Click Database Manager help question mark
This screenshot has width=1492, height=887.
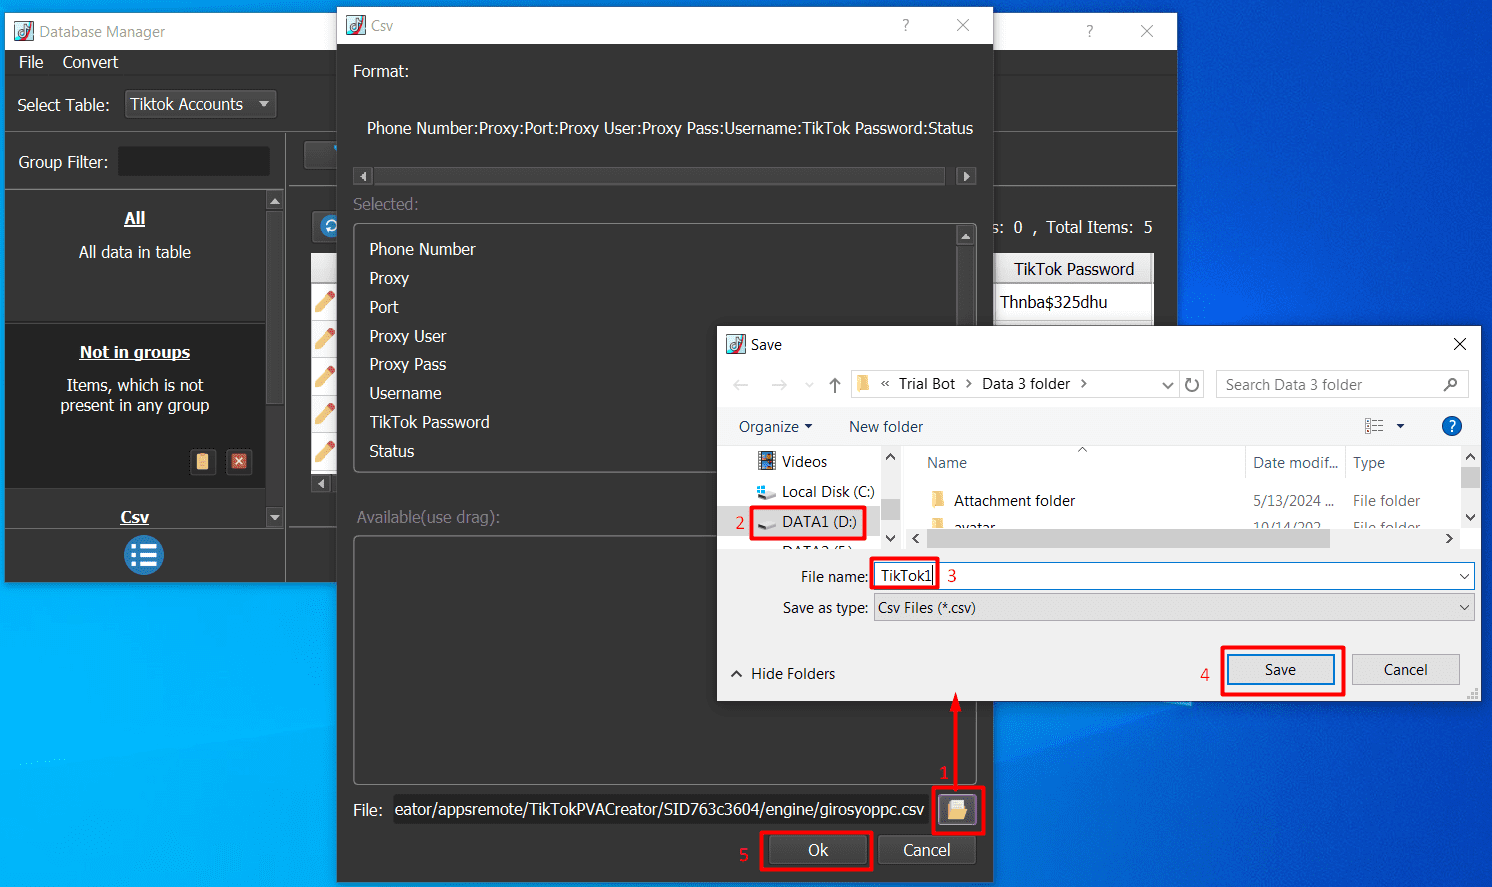1090,31
